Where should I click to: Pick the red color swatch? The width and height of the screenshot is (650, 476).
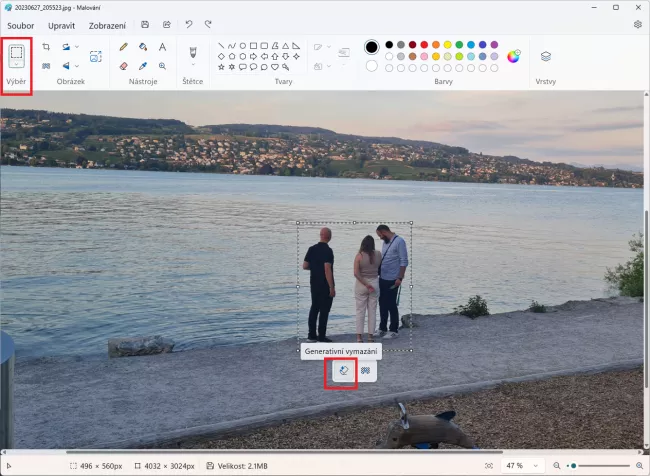coord(424,45)
